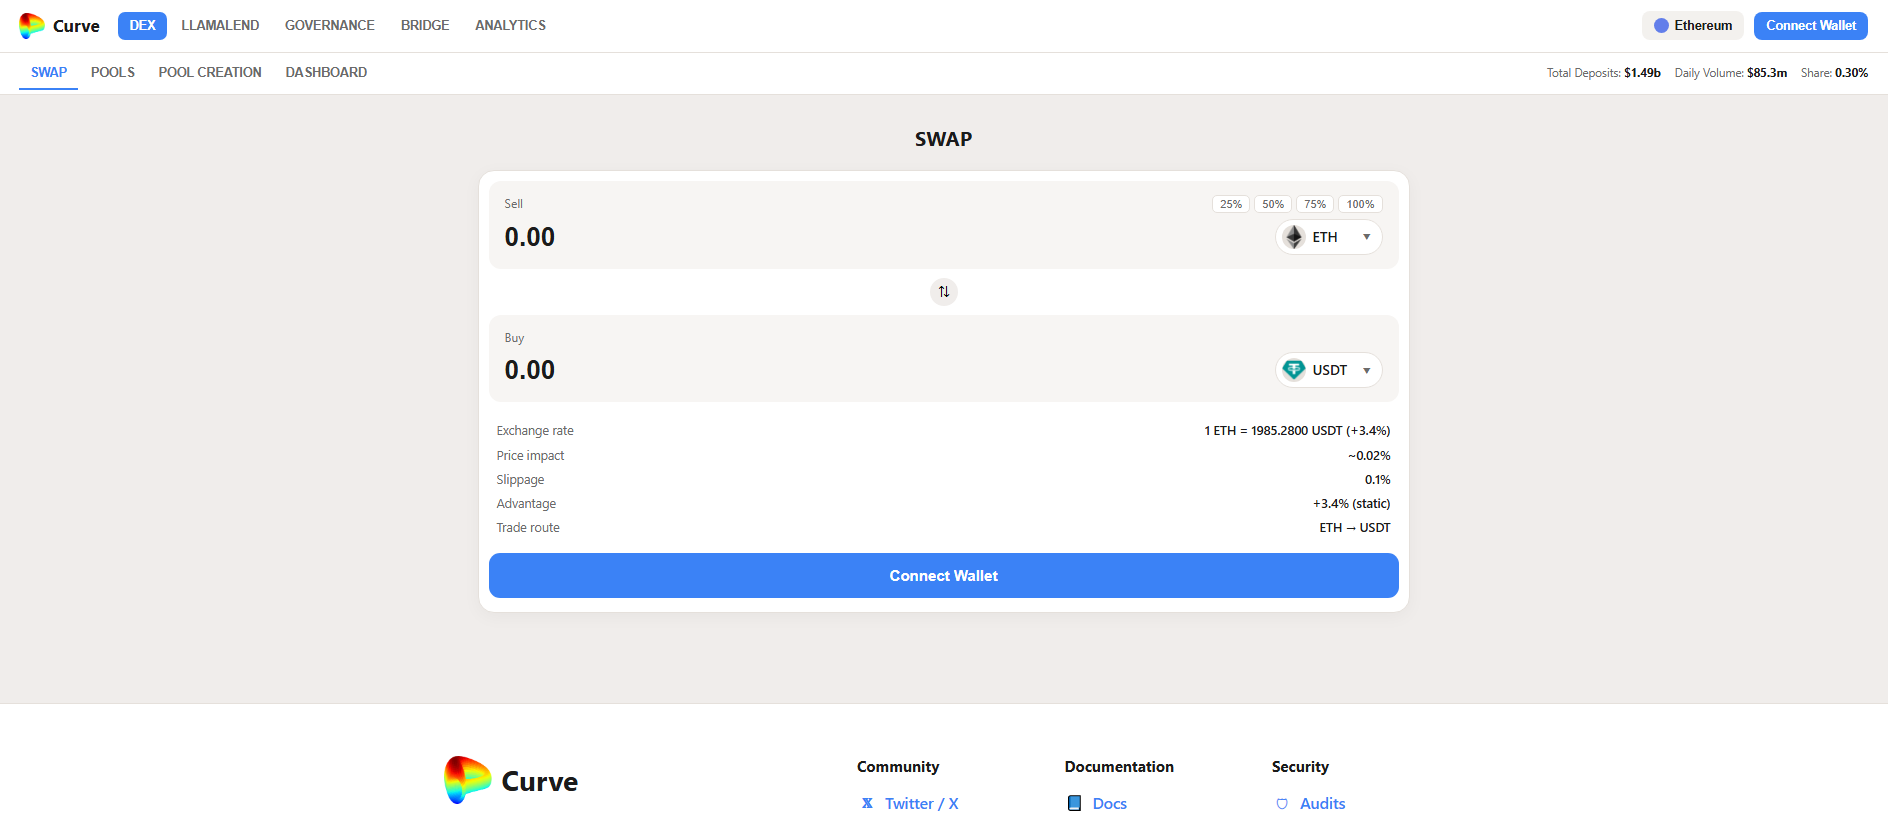Click the Documentation footer heading

(1119, 767)
